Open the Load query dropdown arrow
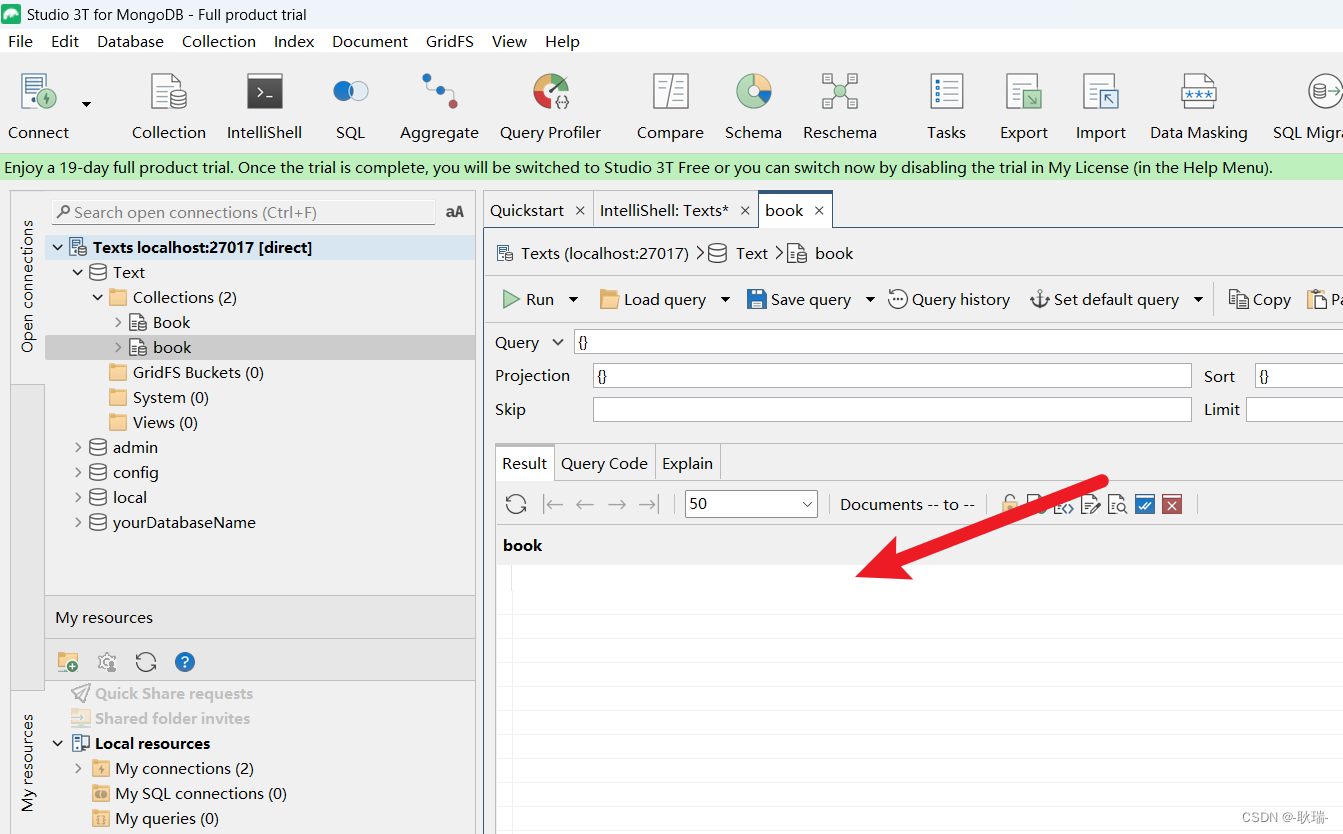Screen dimensions: 1343x834 [725, 299]
